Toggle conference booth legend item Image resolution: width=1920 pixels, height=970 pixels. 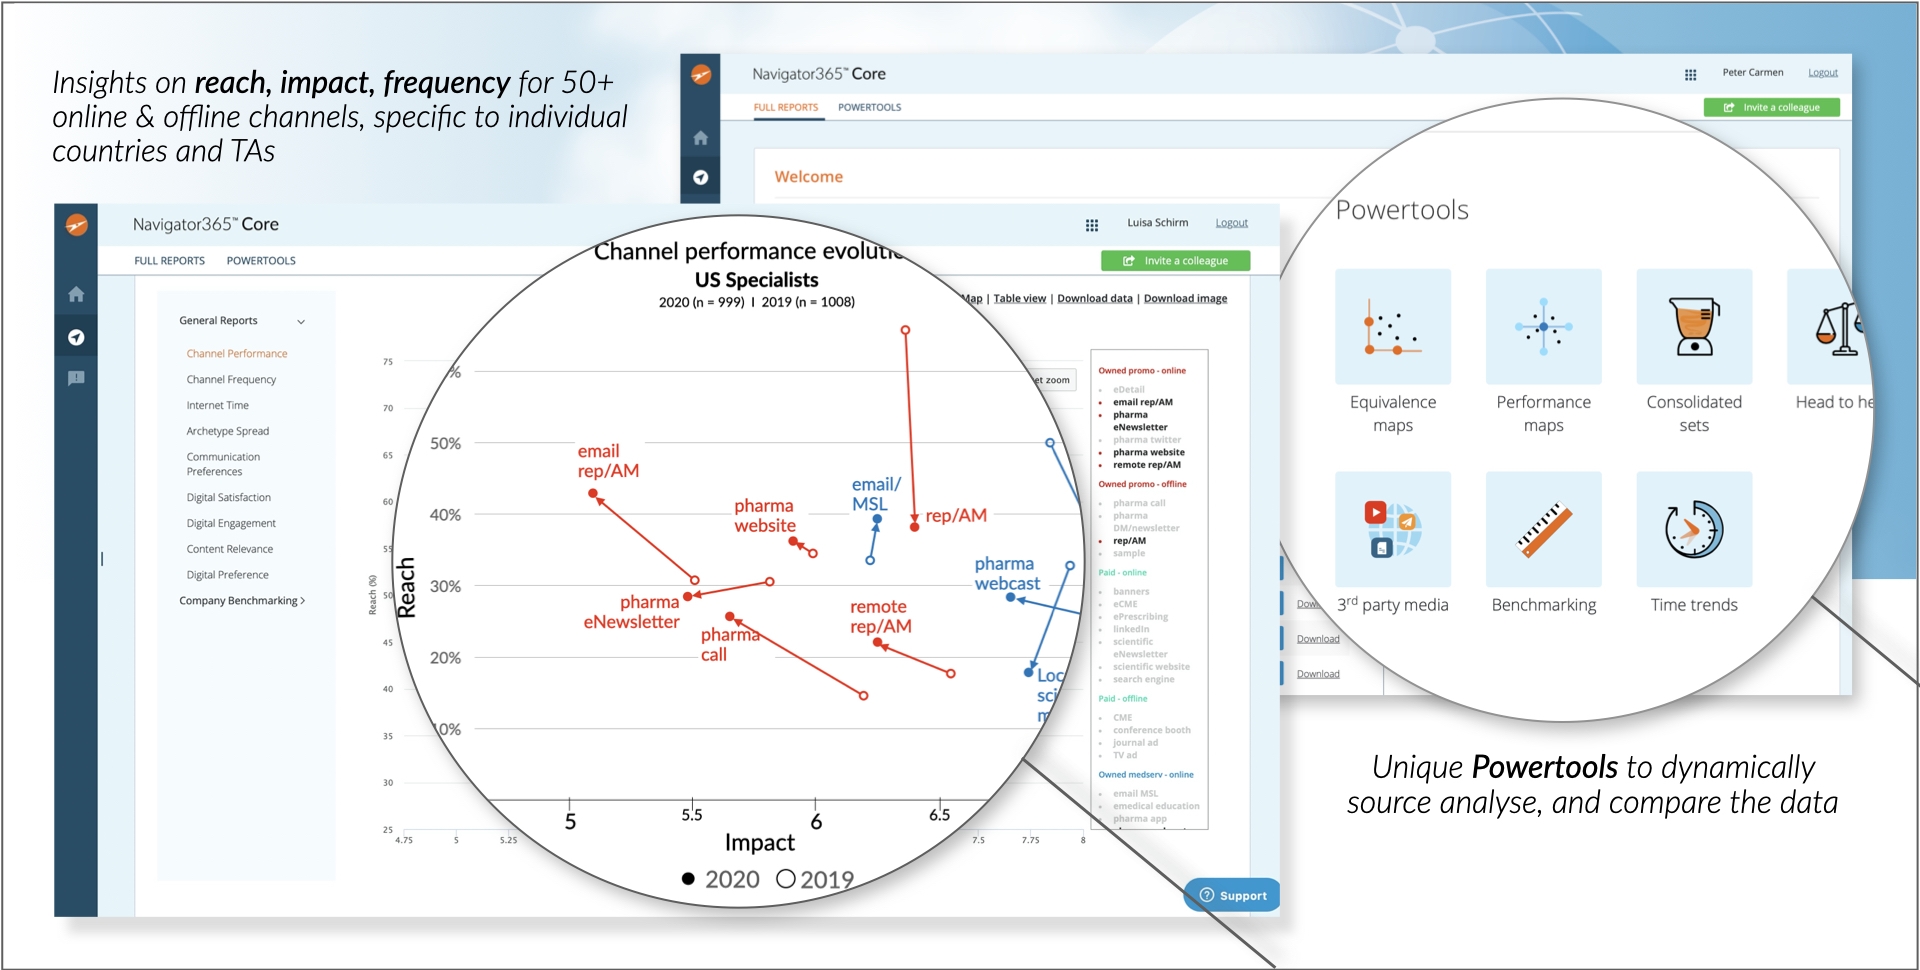tap(1151, 730)
